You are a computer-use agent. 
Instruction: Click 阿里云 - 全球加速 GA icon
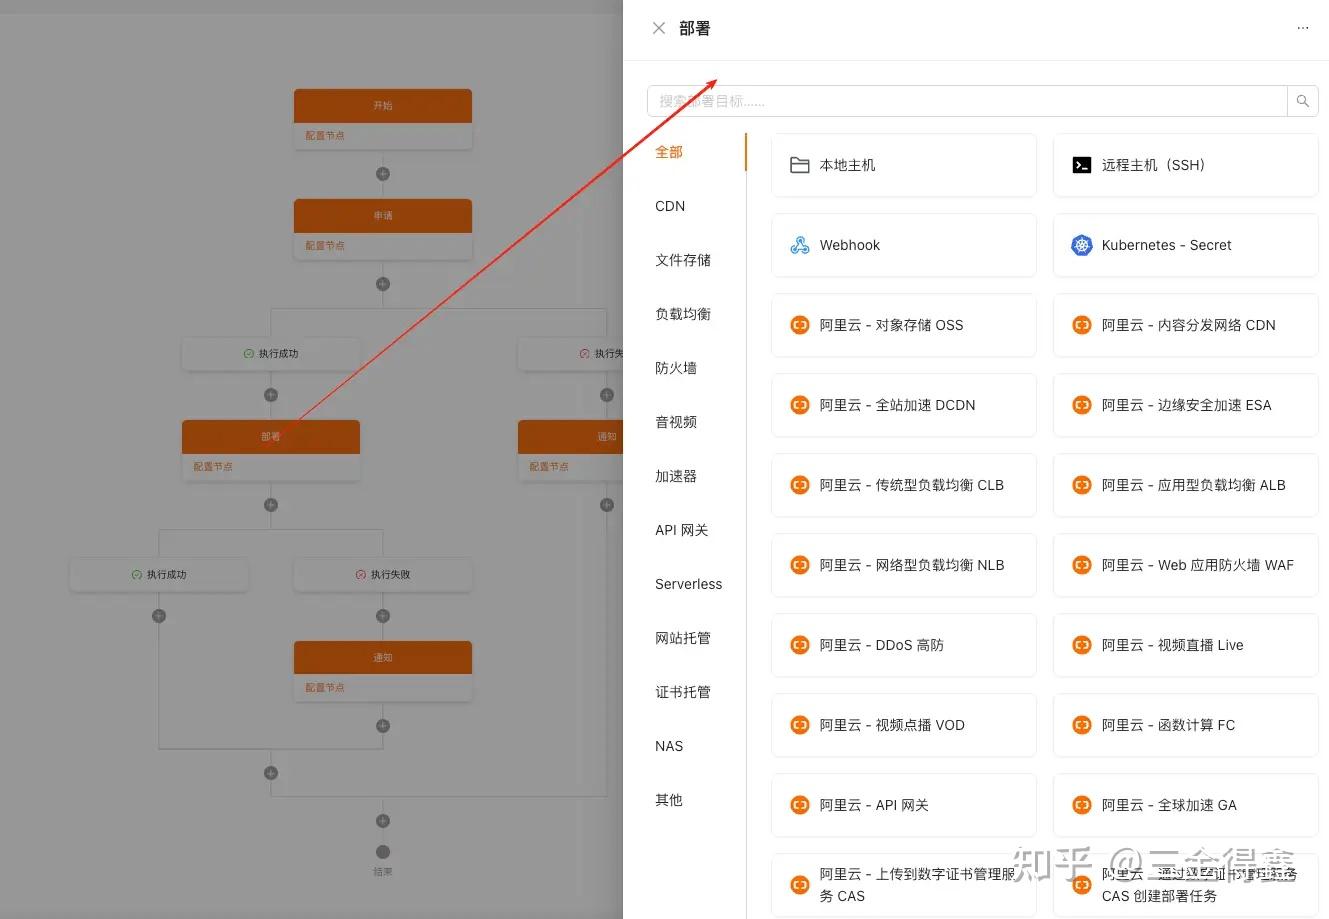coord(1081,804)
